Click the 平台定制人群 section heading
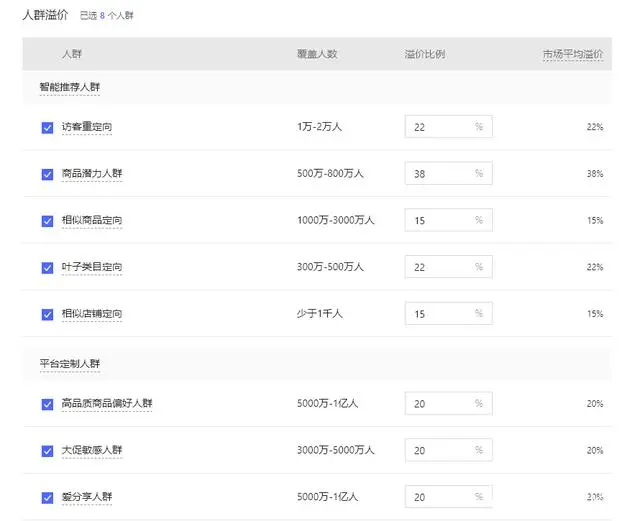This screenshot has width=640, height=521. [70, 363]
